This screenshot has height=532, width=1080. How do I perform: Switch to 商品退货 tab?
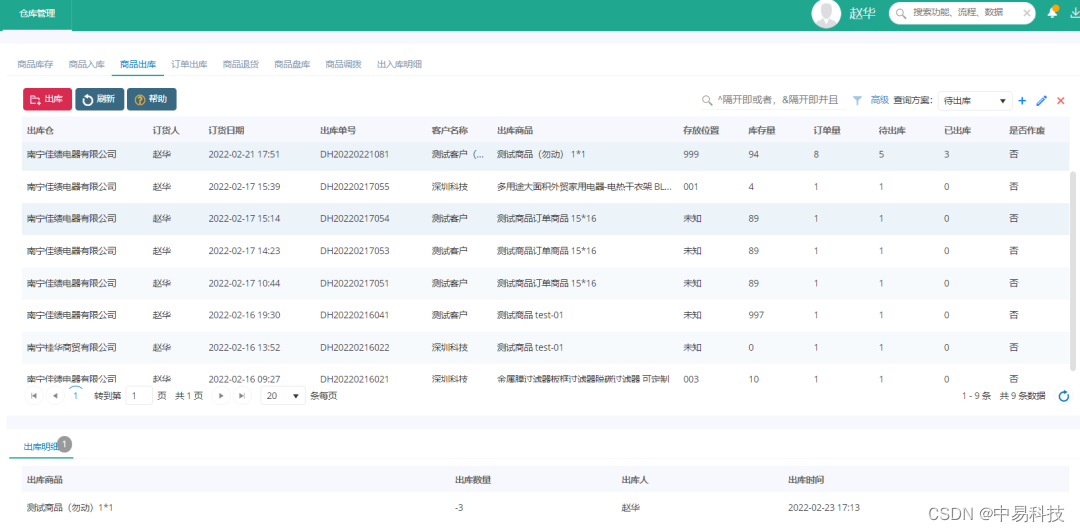click(240, 64)
